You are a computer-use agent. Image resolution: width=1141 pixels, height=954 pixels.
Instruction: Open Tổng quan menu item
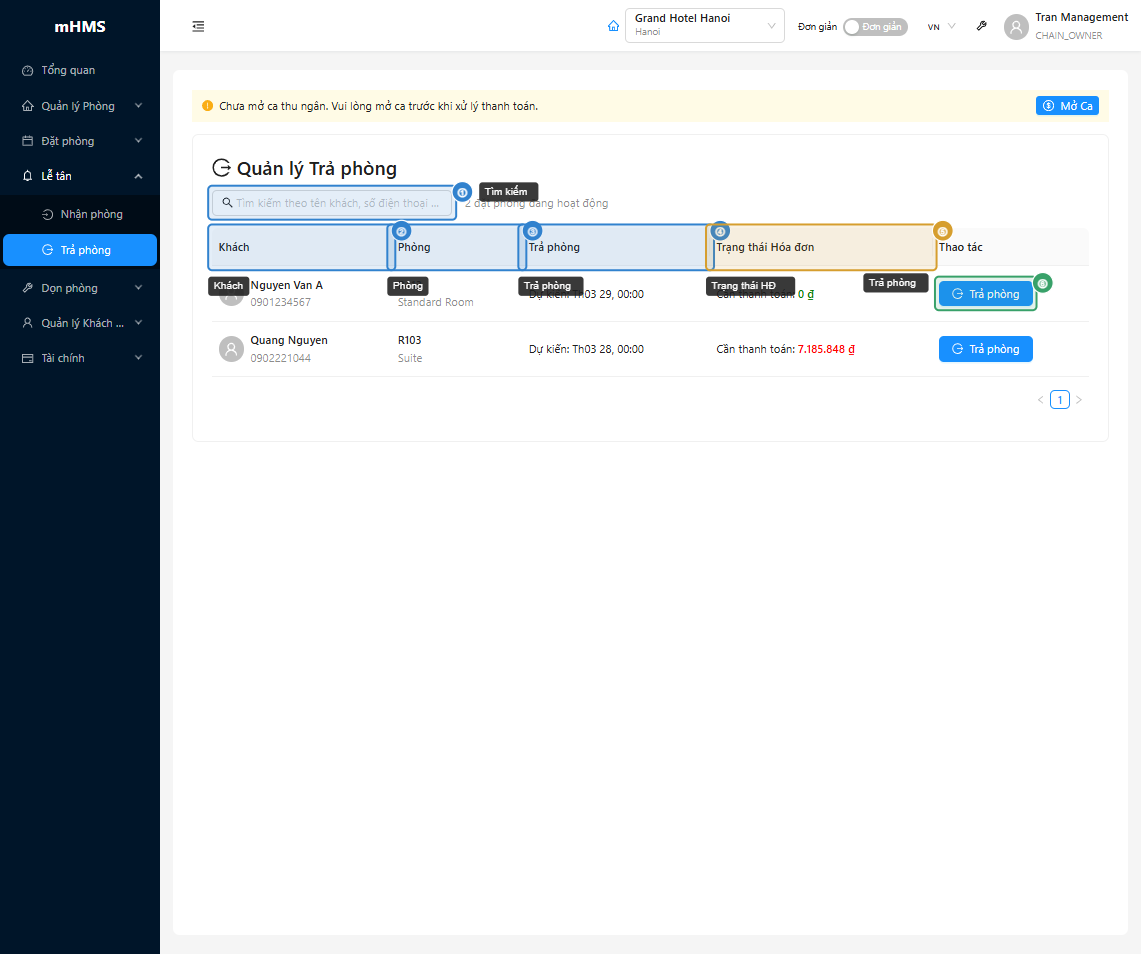80,71
